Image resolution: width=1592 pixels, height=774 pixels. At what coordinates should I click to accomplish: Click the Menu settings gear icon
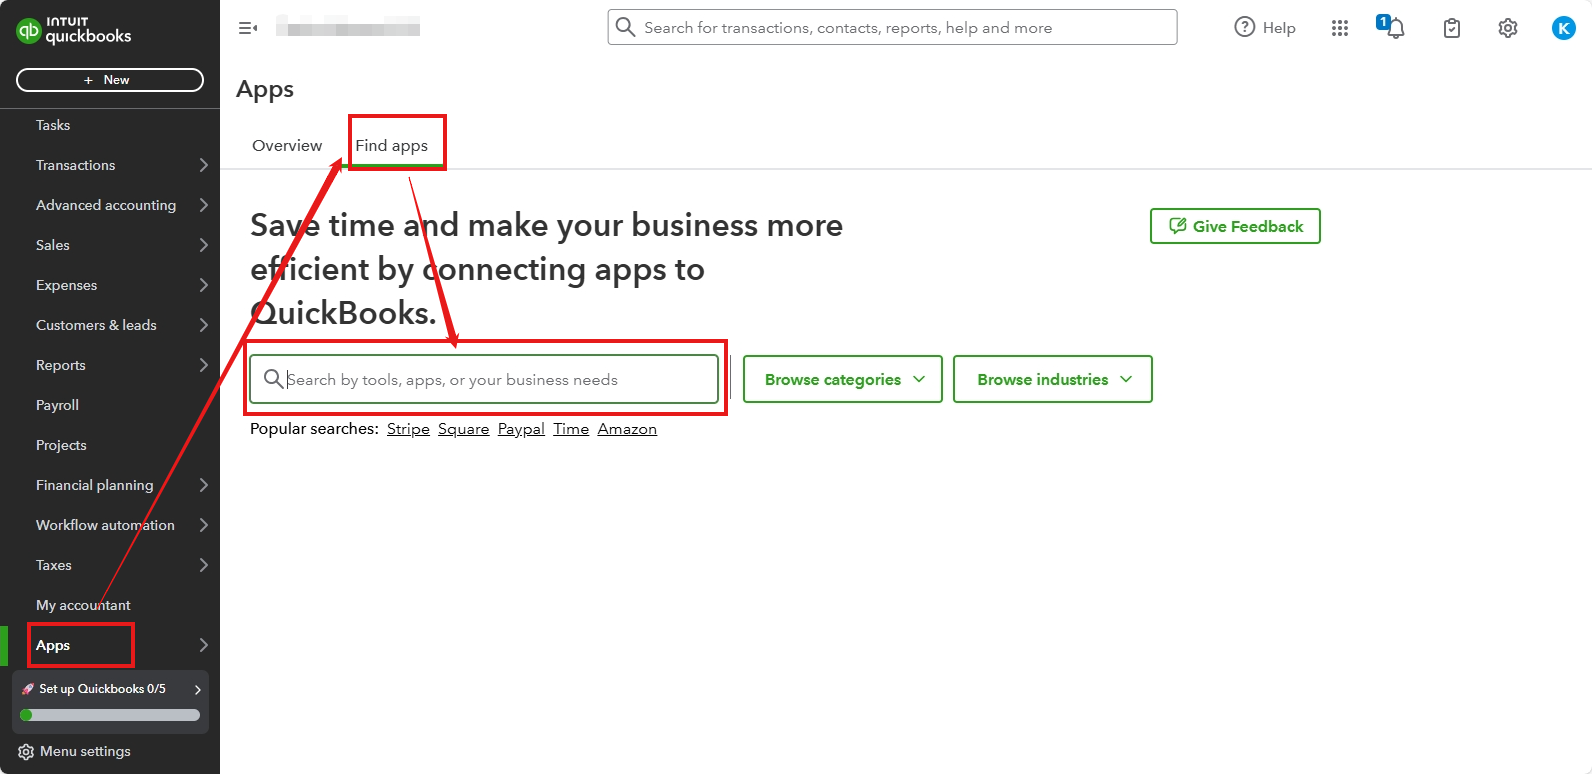(x=26, y=752)
